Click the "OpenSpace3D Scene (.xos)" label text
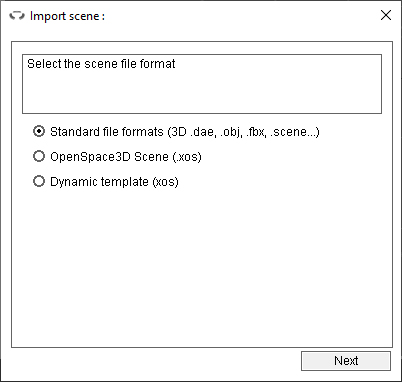402x382 pixels. click(x=126, y=157)
